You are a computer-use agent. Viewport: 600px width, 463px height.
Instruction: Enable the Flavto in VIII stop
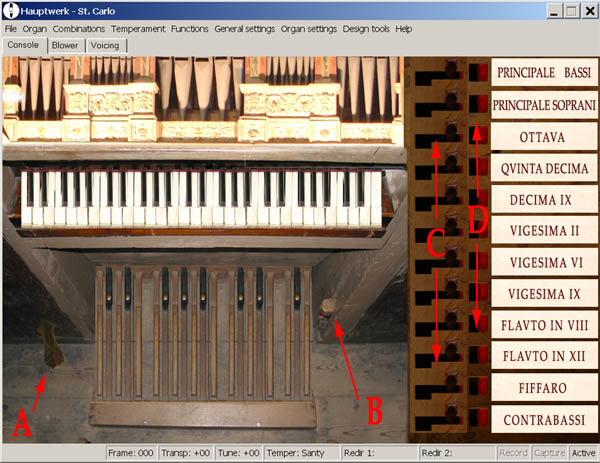point(543,324)
